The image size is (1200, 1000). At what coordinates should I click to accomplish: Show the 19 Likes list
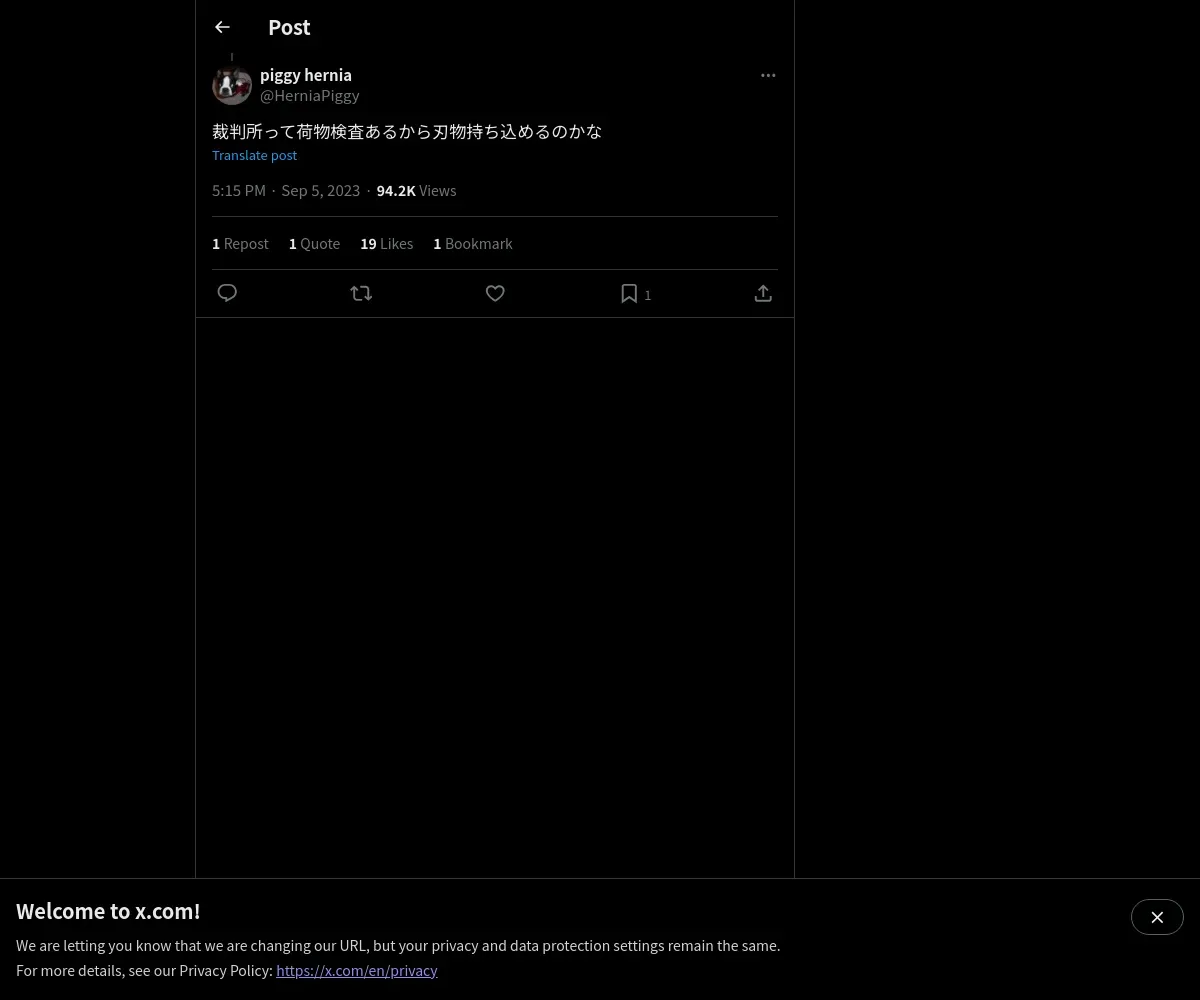(386, 243)
